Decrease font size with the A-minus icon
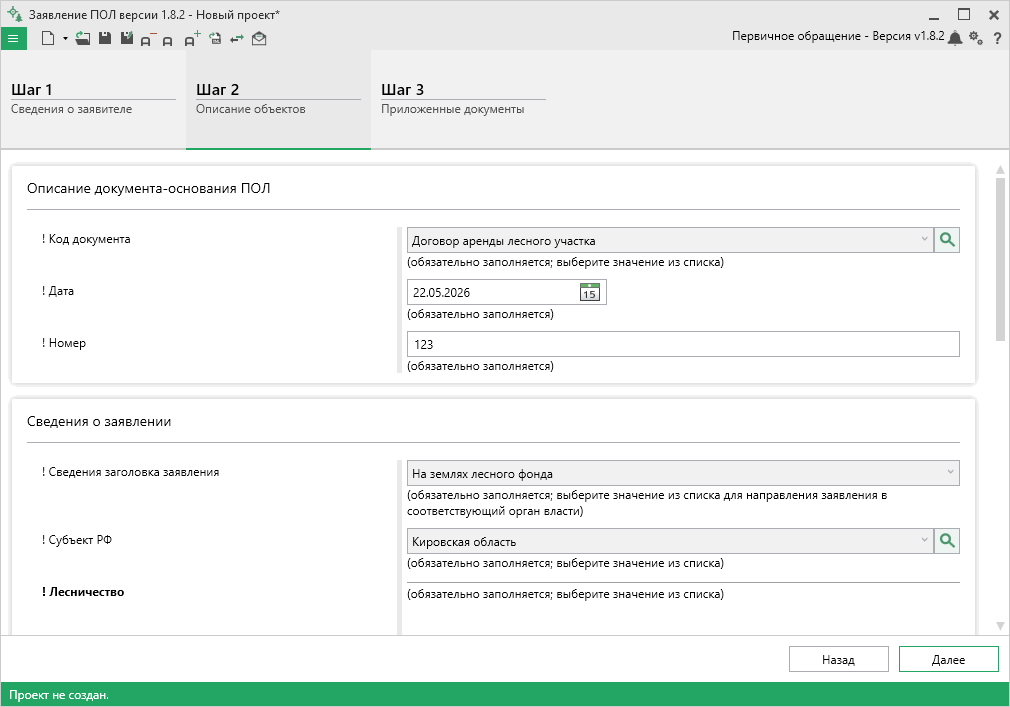 pos(148,39)
